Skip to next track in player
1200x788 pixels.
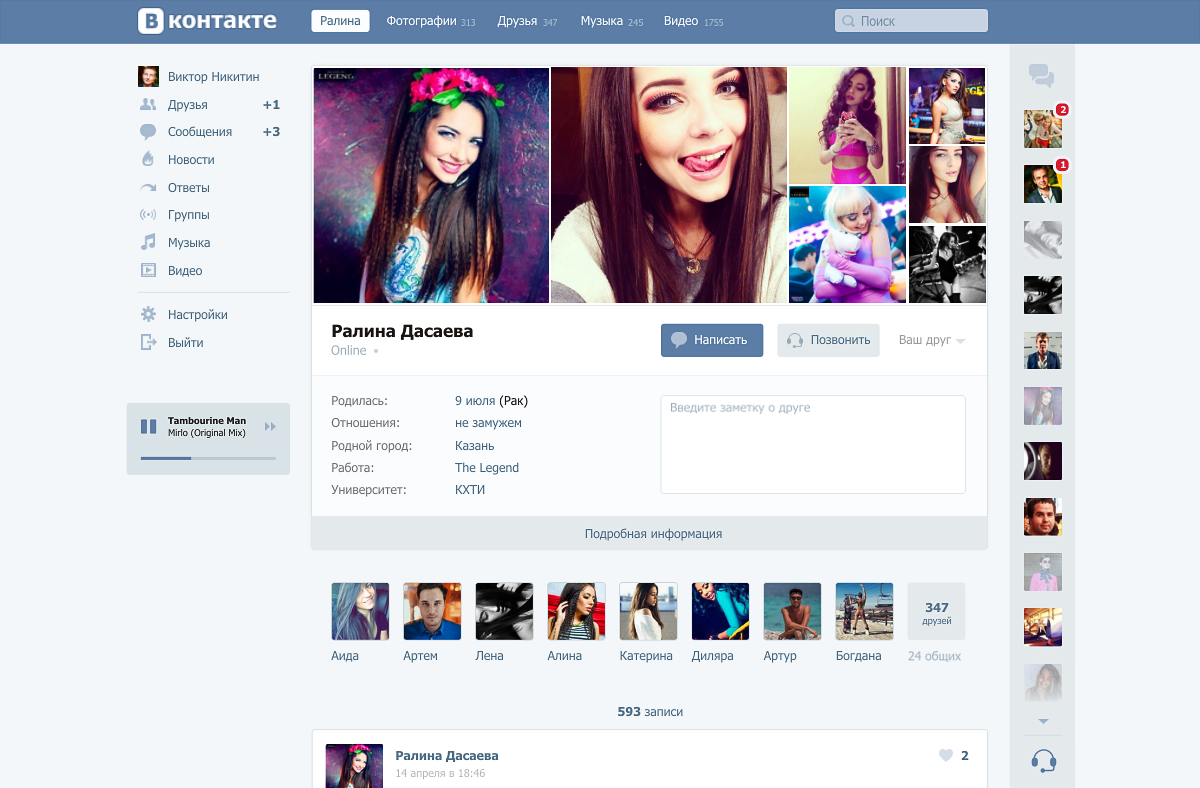click(270, 427)
